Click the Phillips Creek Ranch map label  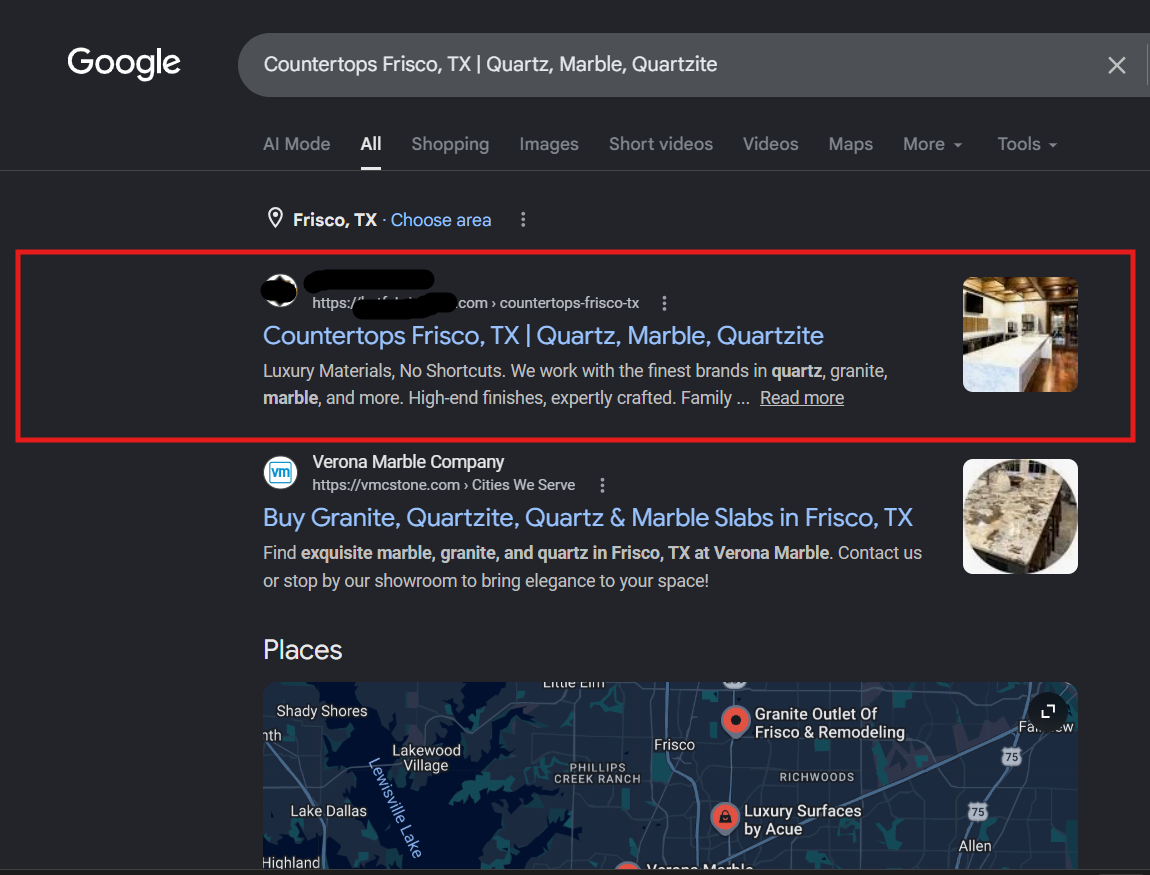click(597, 773)
